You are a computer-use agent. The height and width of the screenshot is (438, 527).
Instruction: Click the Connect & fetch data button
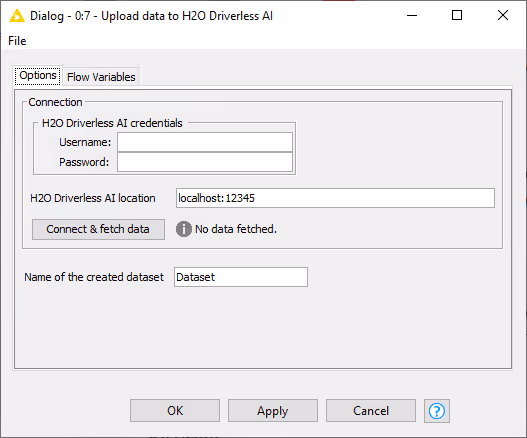[98, 229]
